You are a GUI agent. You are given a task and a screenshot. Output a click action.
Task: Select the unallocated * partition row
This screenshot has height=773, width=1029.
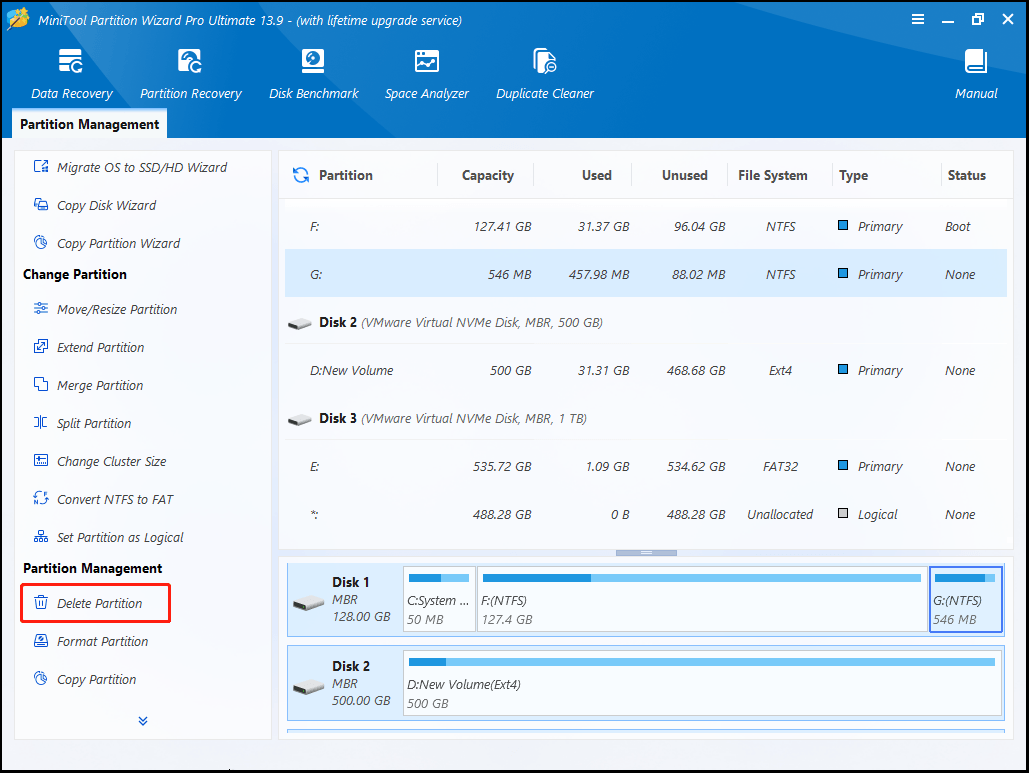(646, 514)
